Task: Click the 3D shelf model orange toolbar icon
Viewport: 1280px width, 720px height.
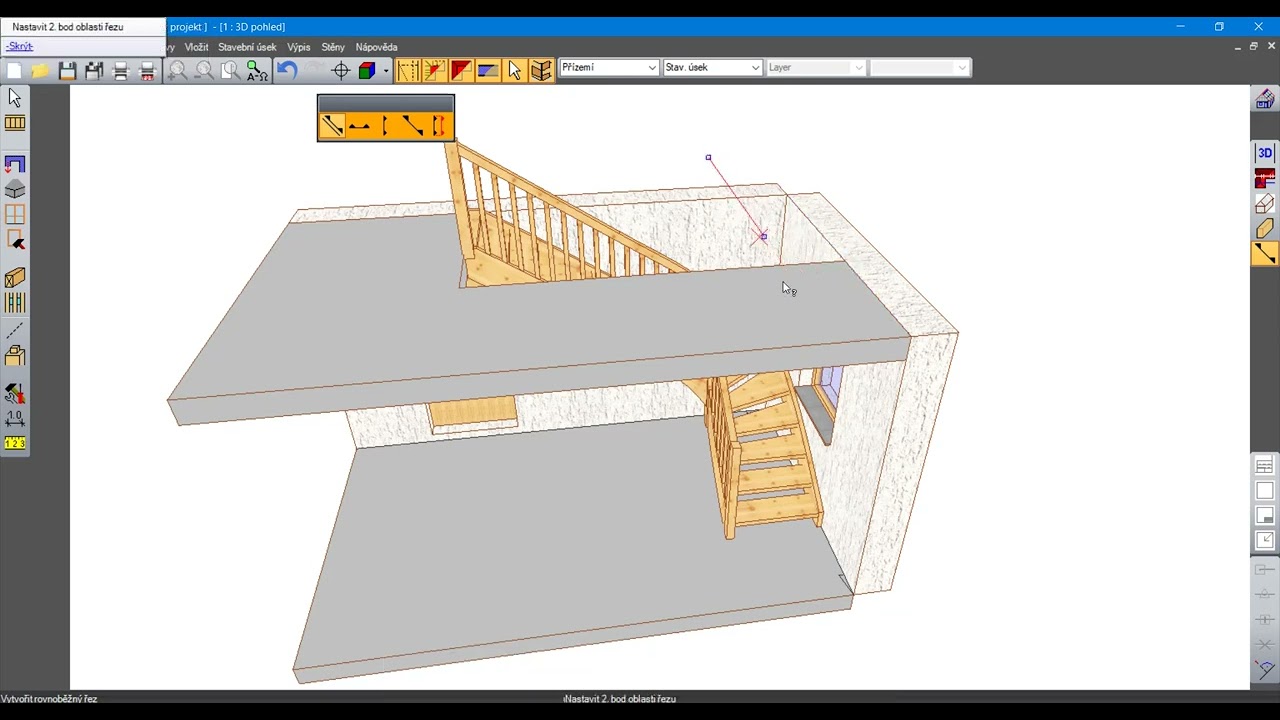Action: coord(541,70)
